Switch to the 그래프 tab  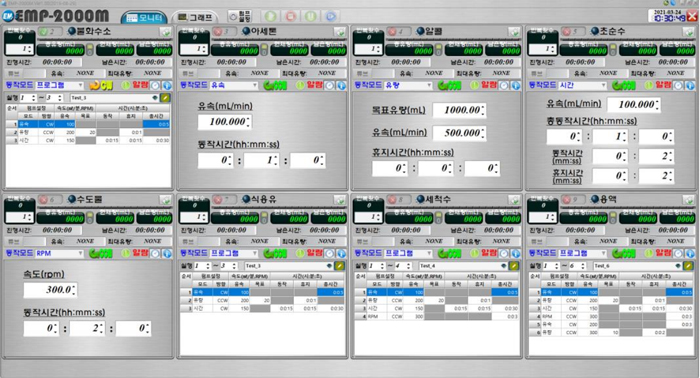[x=195, y=17]
